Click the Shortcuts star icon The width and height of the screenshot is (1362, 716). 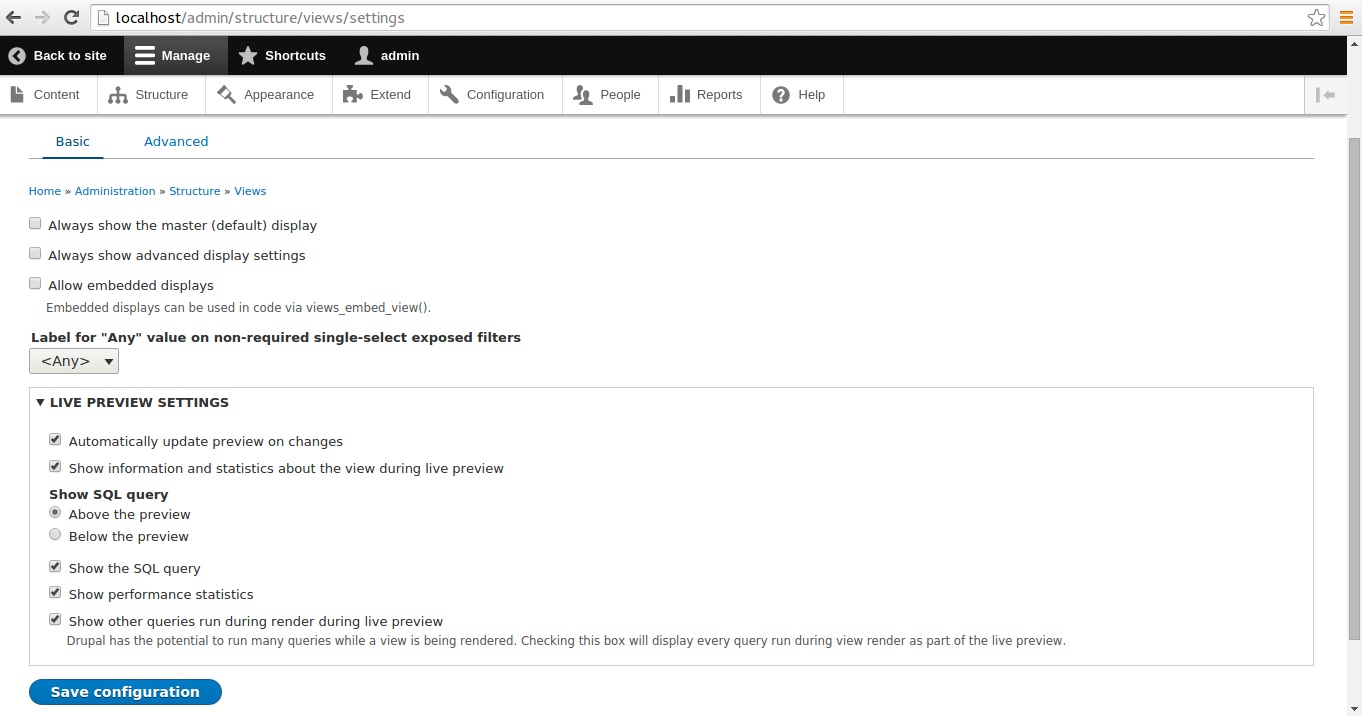coord(248,55)
